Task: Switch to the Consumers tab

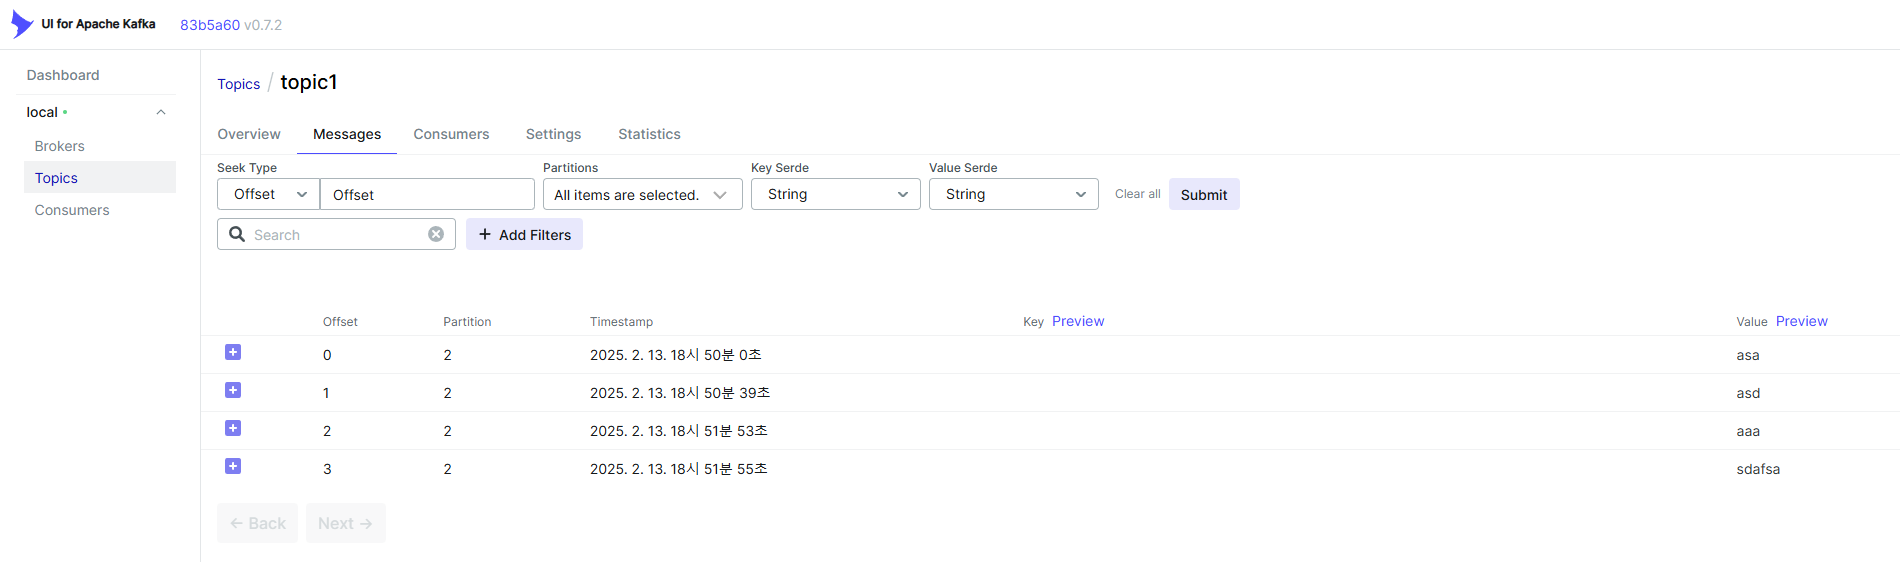Action: point(451,134)
